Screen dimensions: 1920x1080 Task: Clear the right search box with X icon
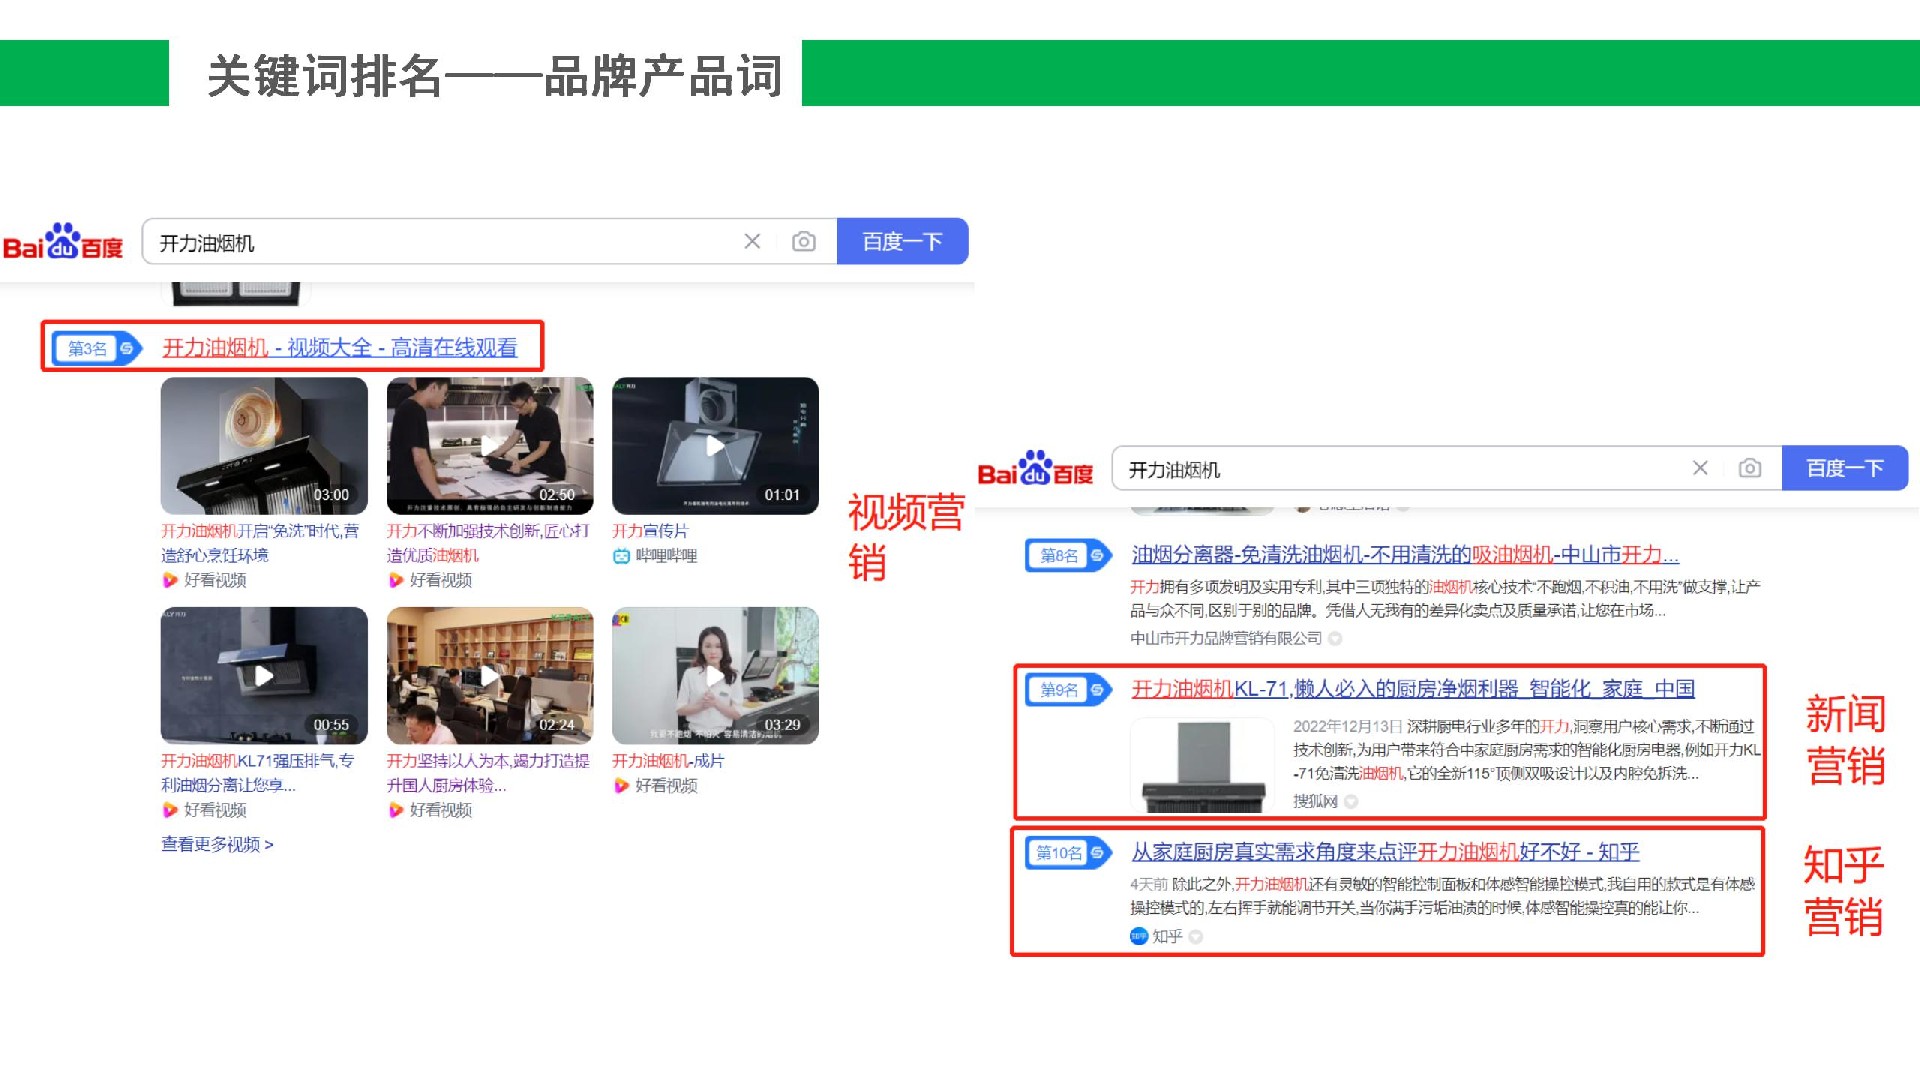click(x=1699, y=468)
